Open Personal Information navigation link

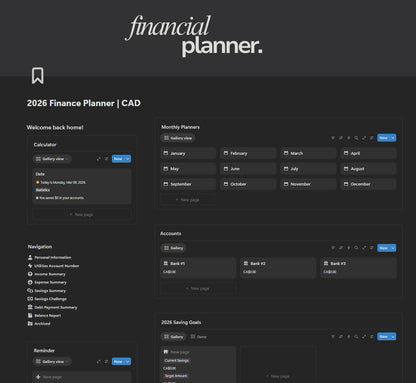pyautogui.click(x=49, y=257)
